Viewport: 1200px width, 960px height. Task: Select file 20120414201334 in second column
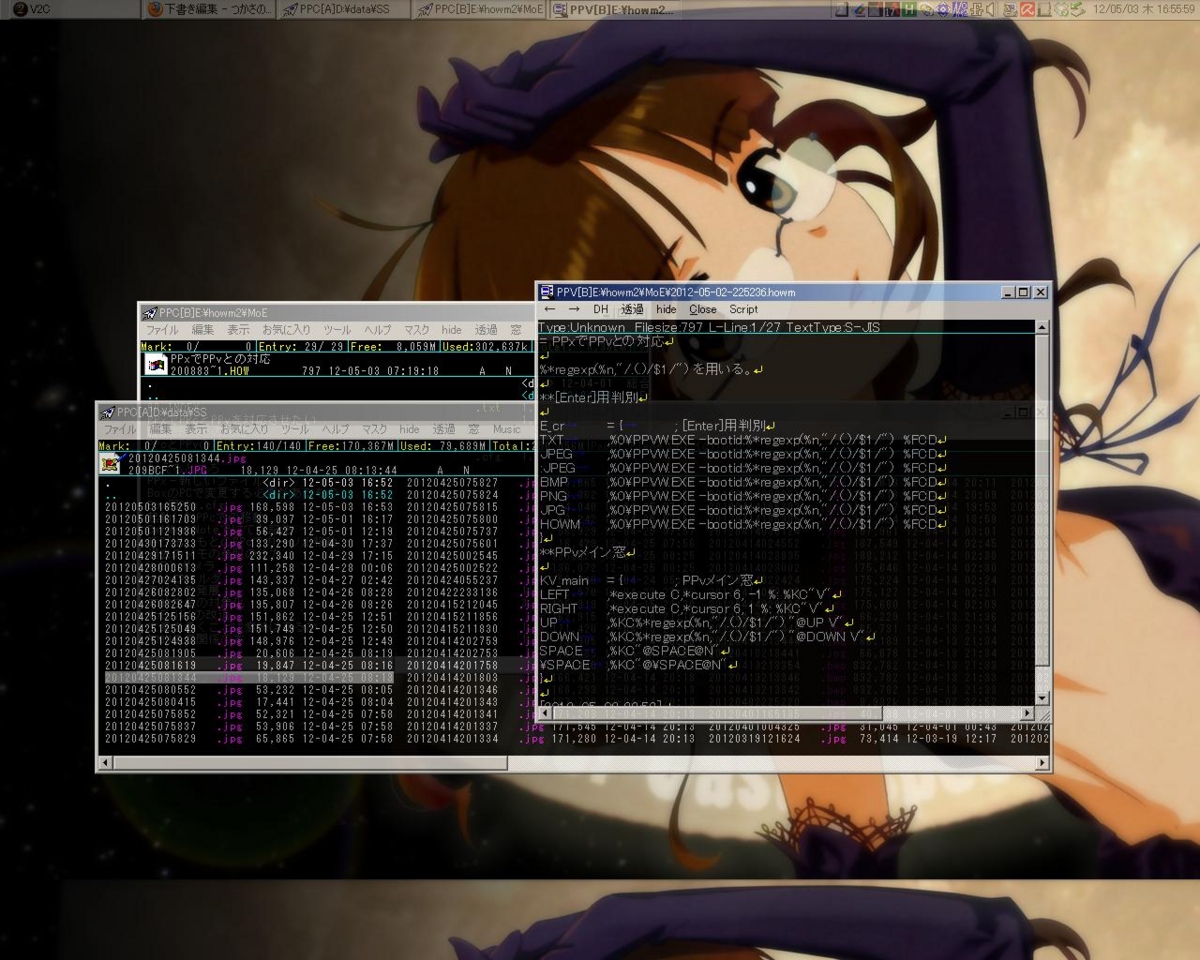452,739
